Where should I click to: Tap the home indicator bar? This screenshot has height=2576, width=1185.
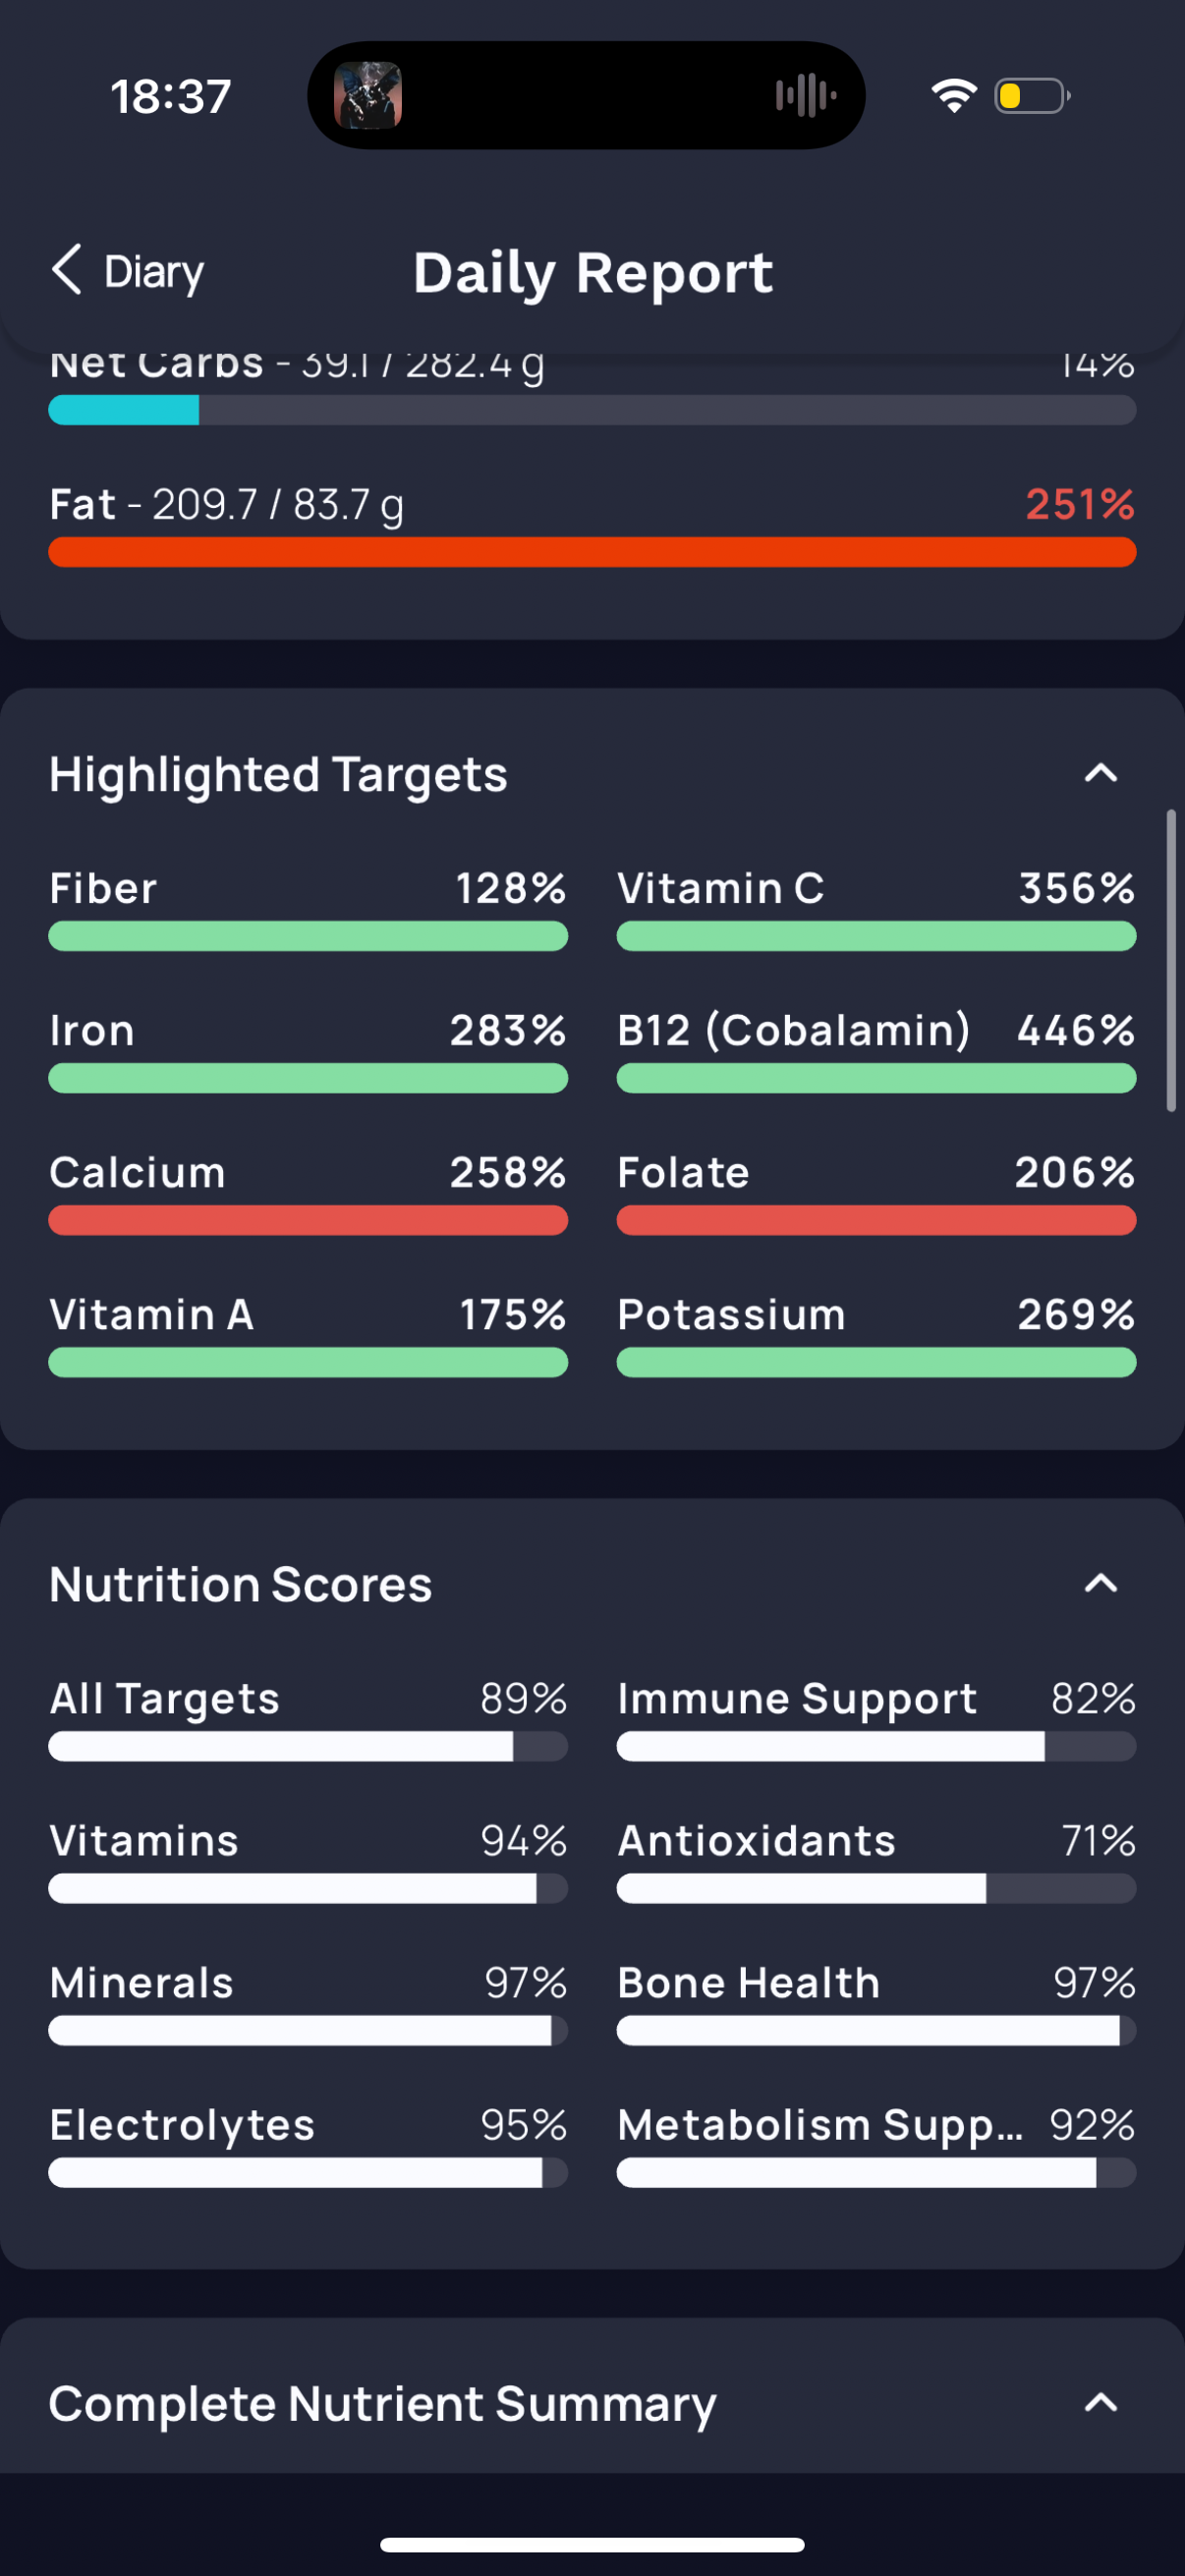click(x=592, y=2544)
